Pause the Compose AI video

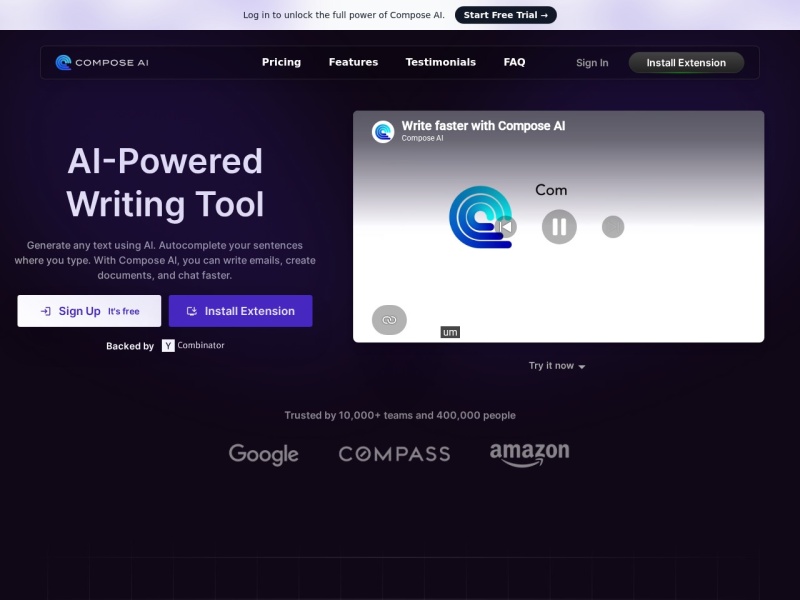pos(559,227)
